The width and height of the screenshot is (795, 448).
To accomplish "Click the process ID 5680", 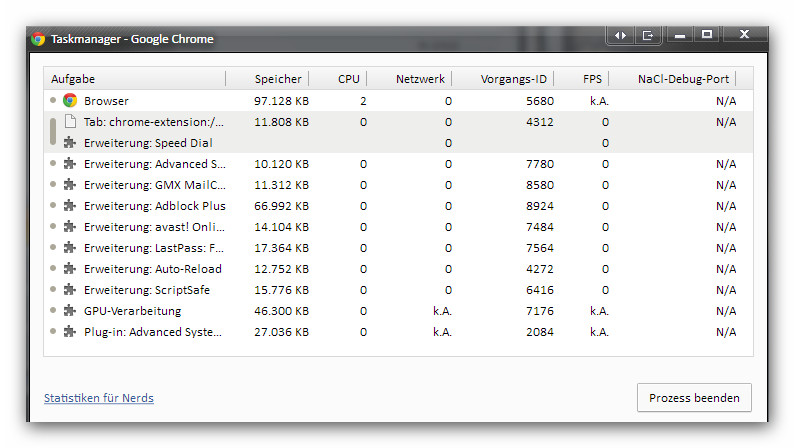I will [x=540, y=101].
